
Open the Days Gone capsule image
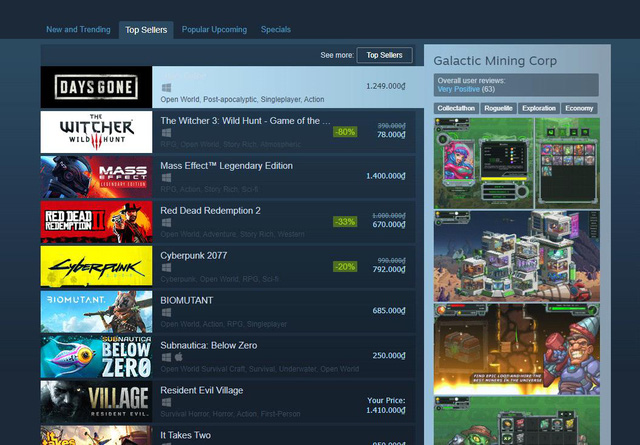click(96, 87)
